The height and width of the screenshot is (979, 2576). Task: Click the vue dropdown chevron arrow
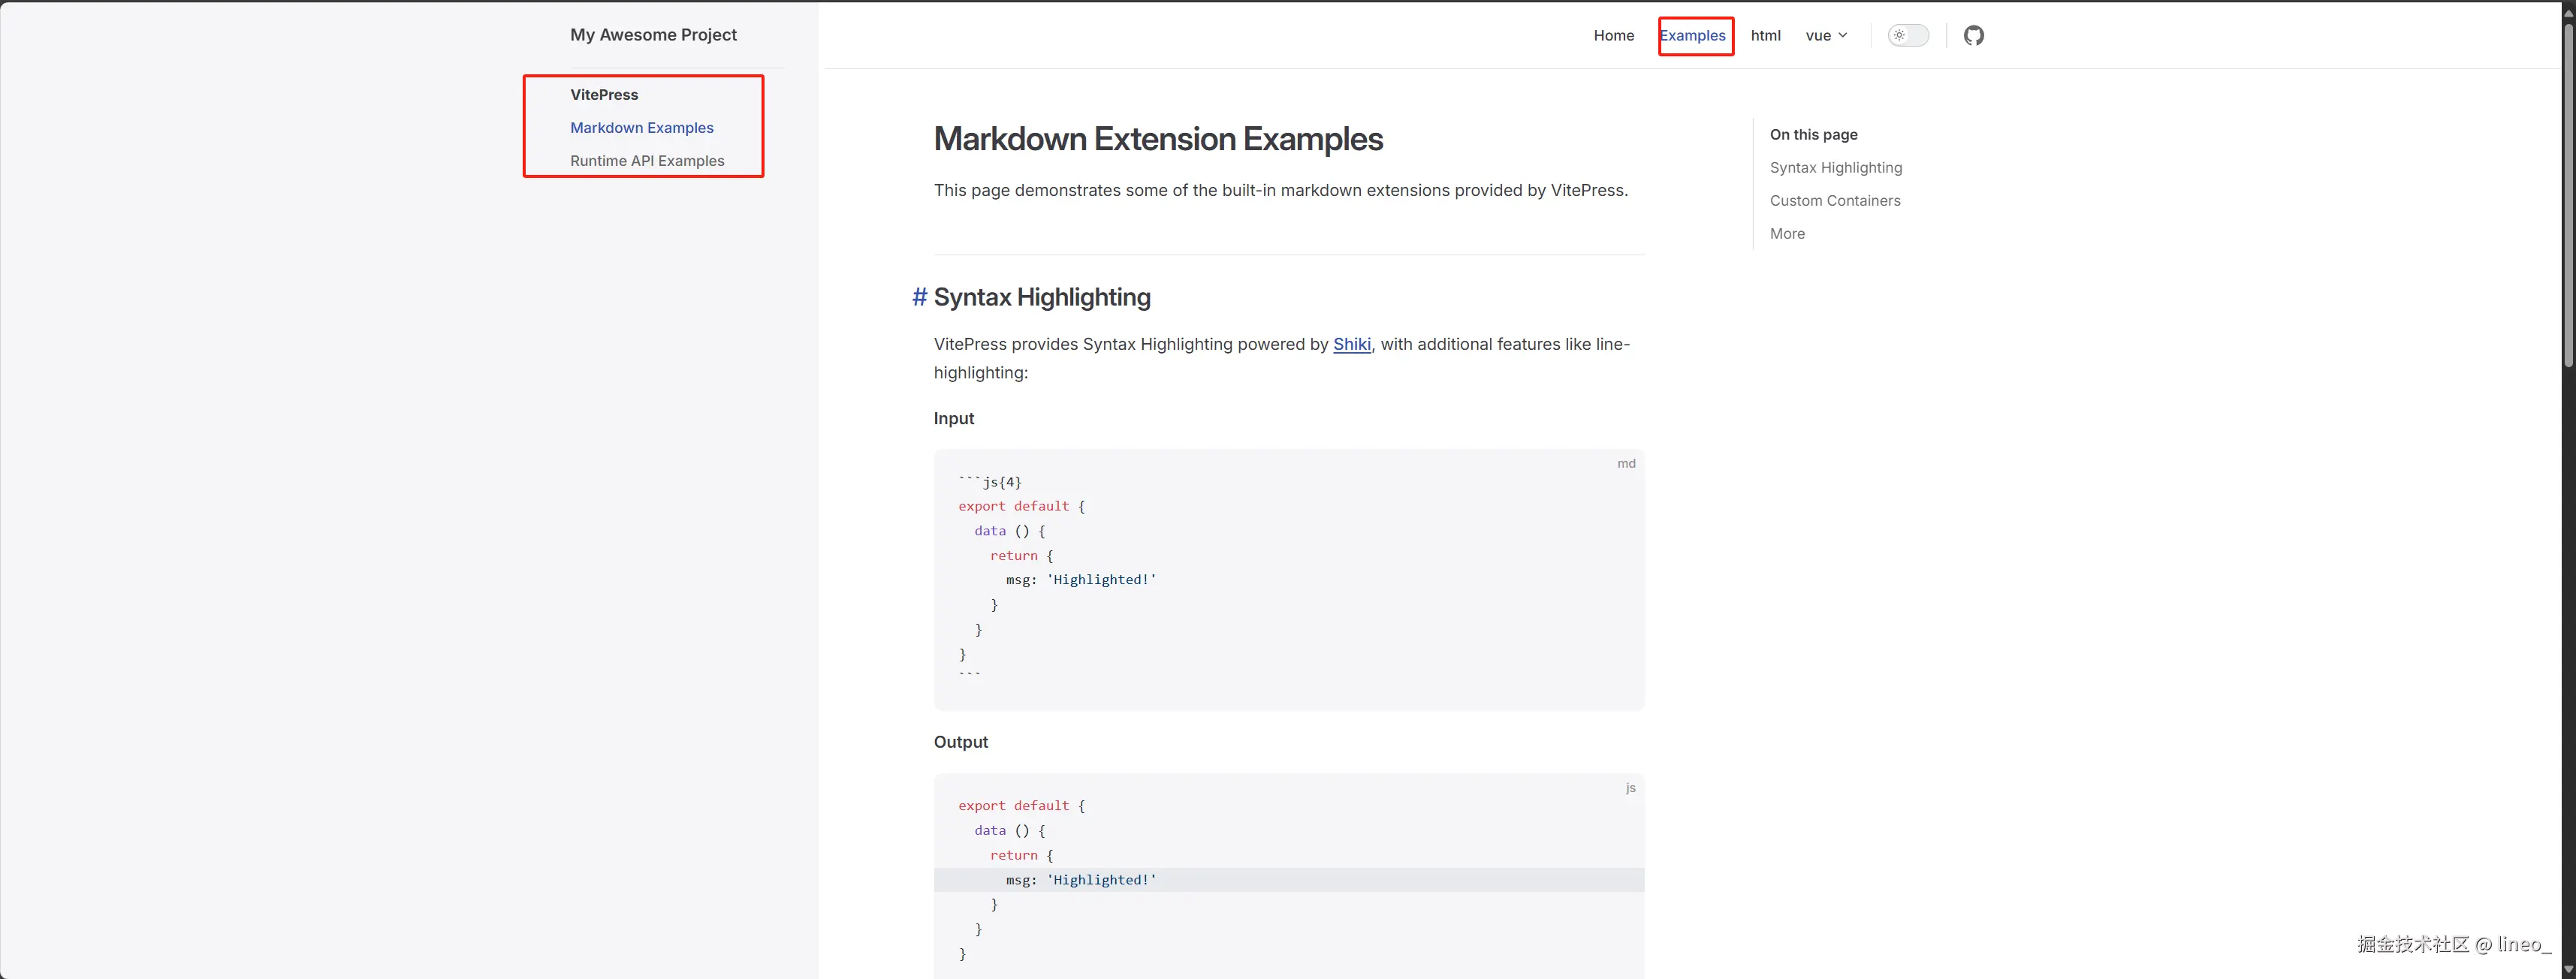1843,36
